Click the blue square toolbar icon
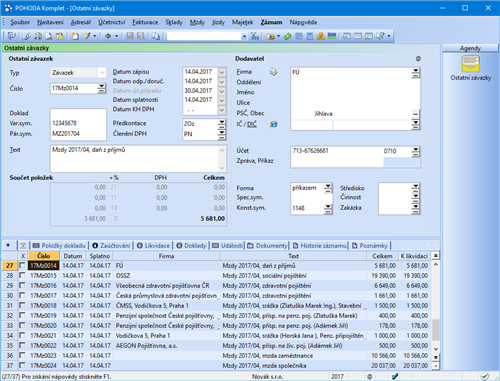 click(x=299, y=36)
